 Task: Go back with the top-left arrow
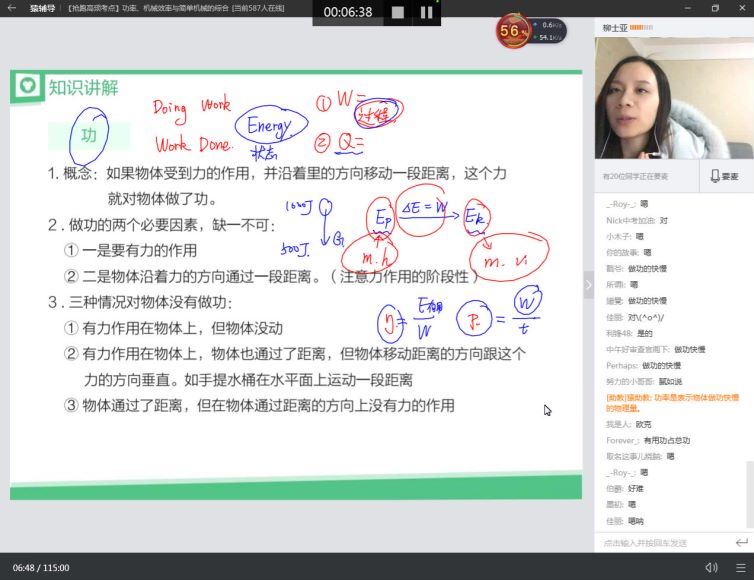pos(12,8)
